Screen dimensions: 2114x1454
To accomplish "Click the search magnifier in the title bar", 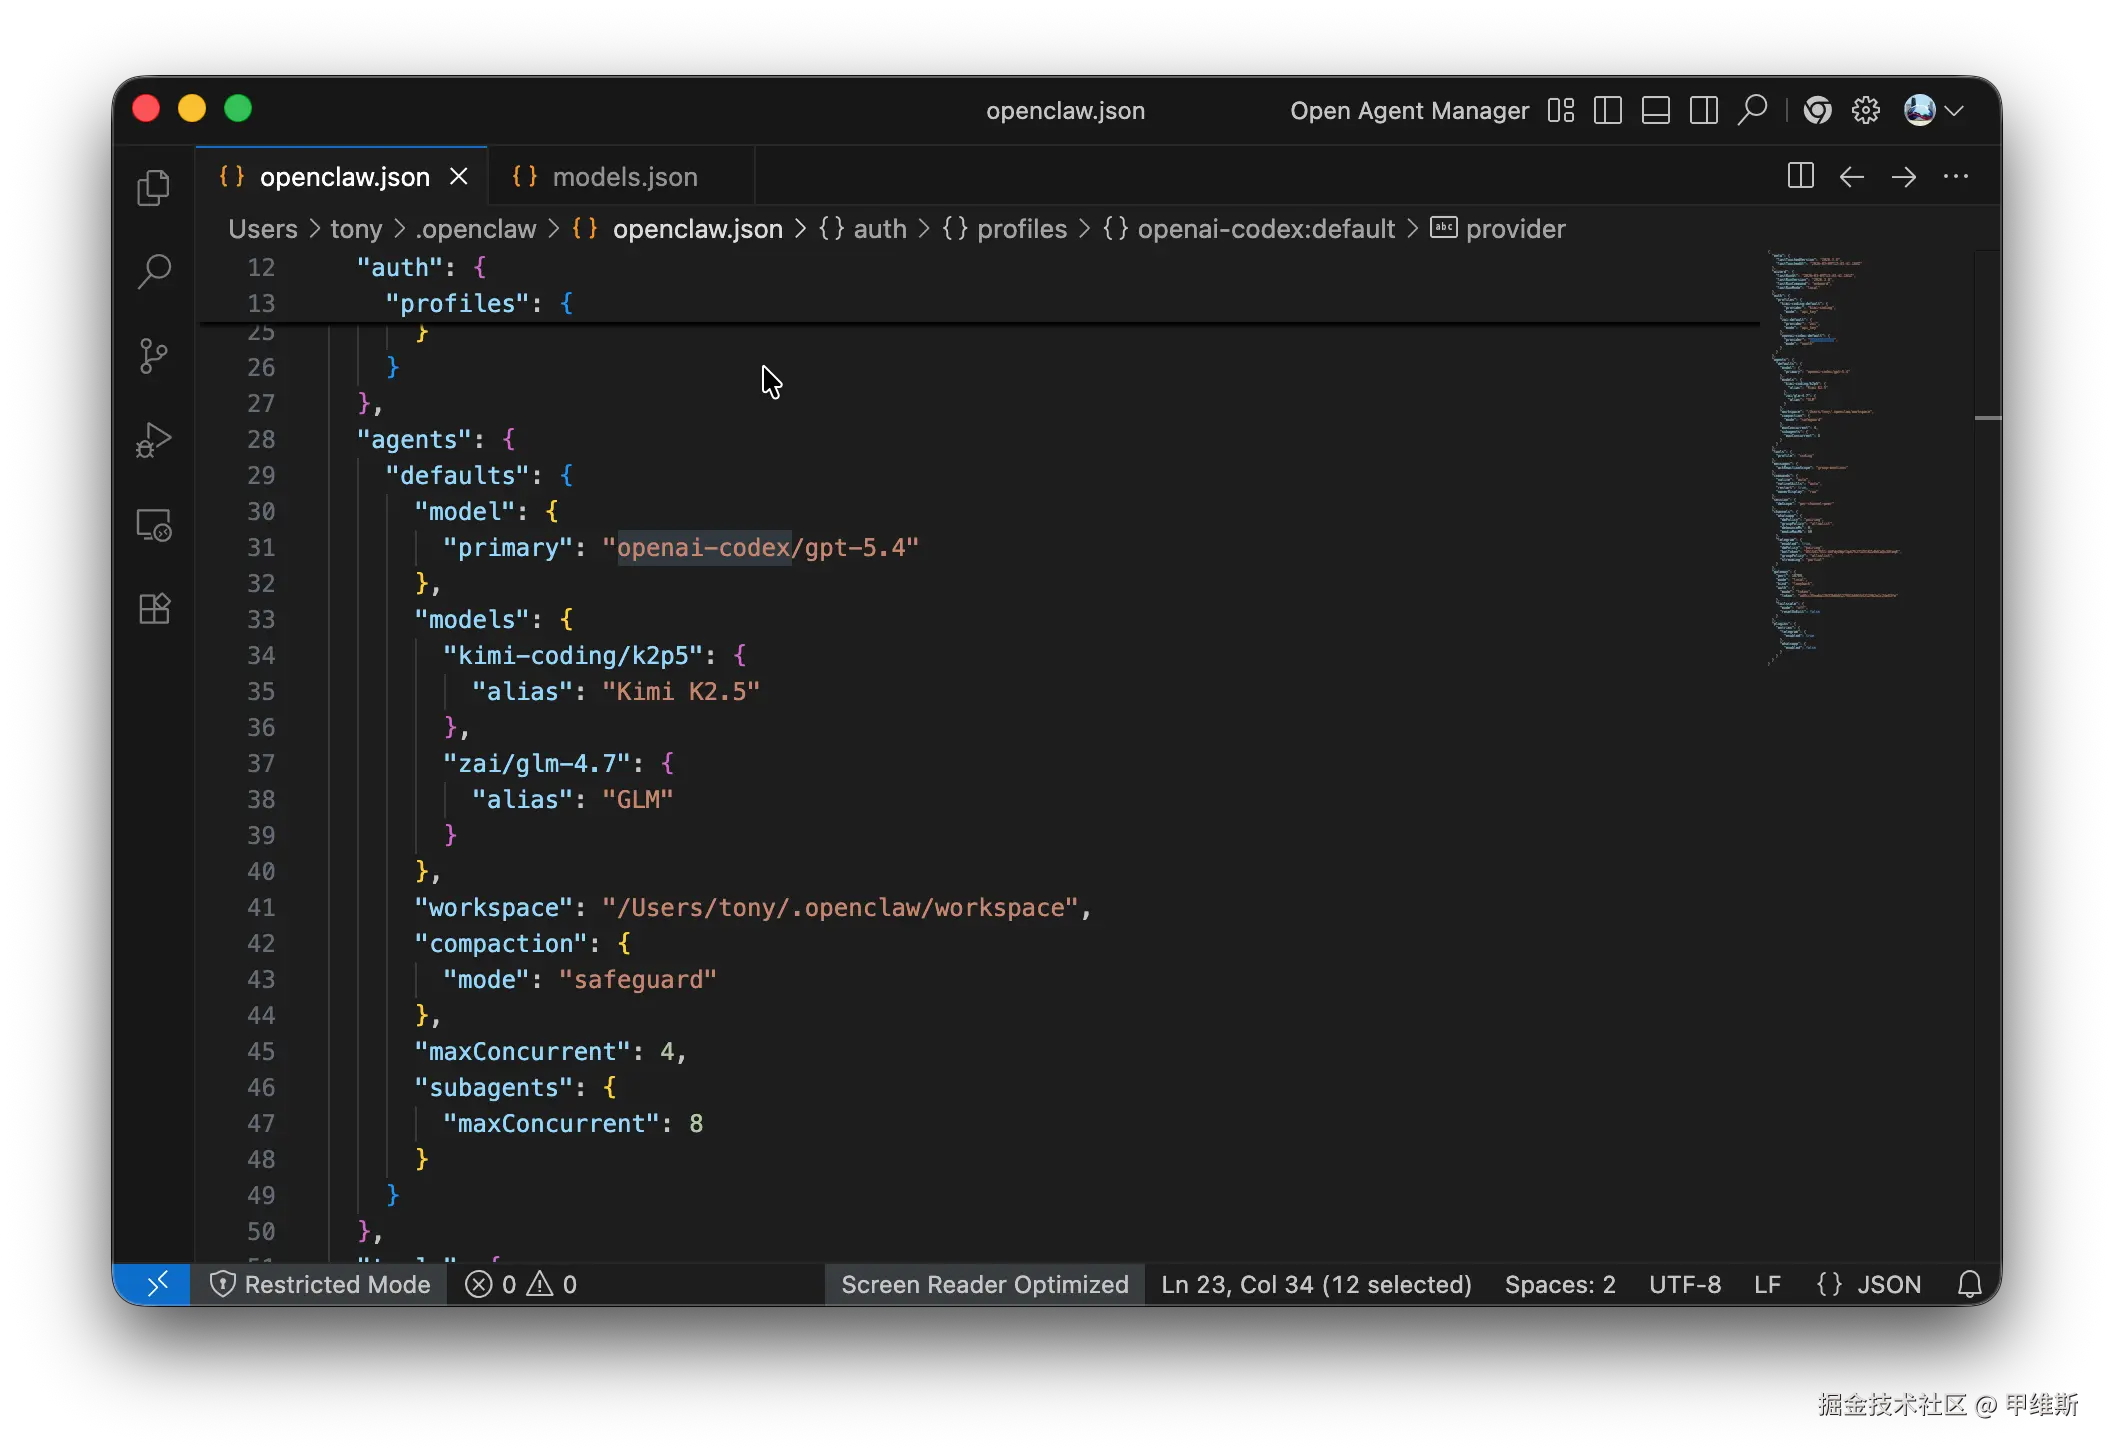I will tap(1752, 110).
